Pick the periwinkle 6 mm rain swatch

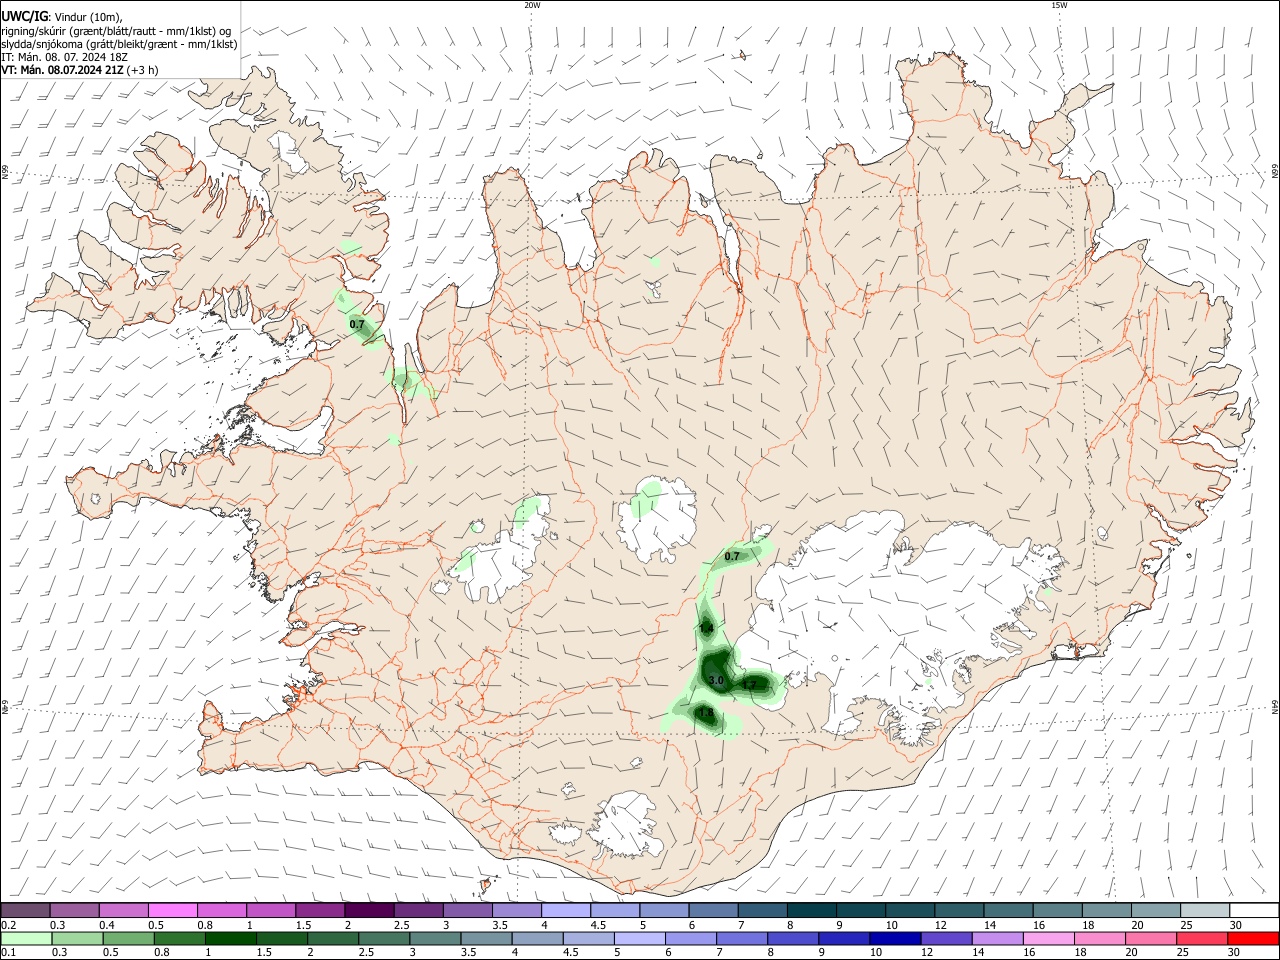[690, 938]
